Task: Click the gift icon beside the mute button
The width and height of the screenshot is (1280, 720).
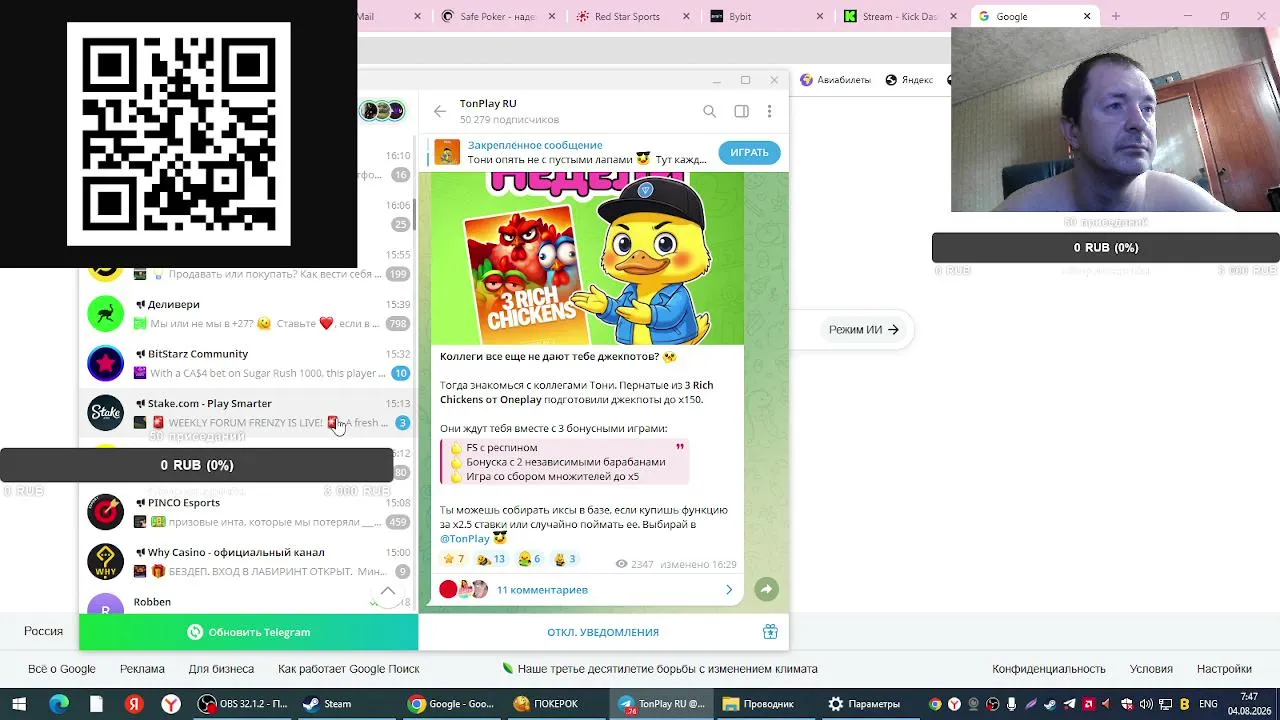Action: (x=770, y=632)
